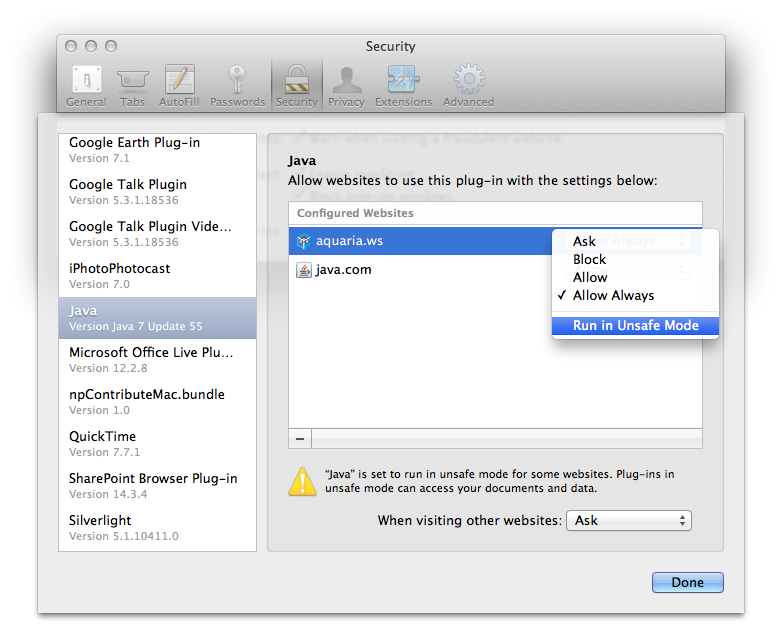Click the aquaria.ws site favicon
The image size is (782, 624).
(x=303, y=241)
